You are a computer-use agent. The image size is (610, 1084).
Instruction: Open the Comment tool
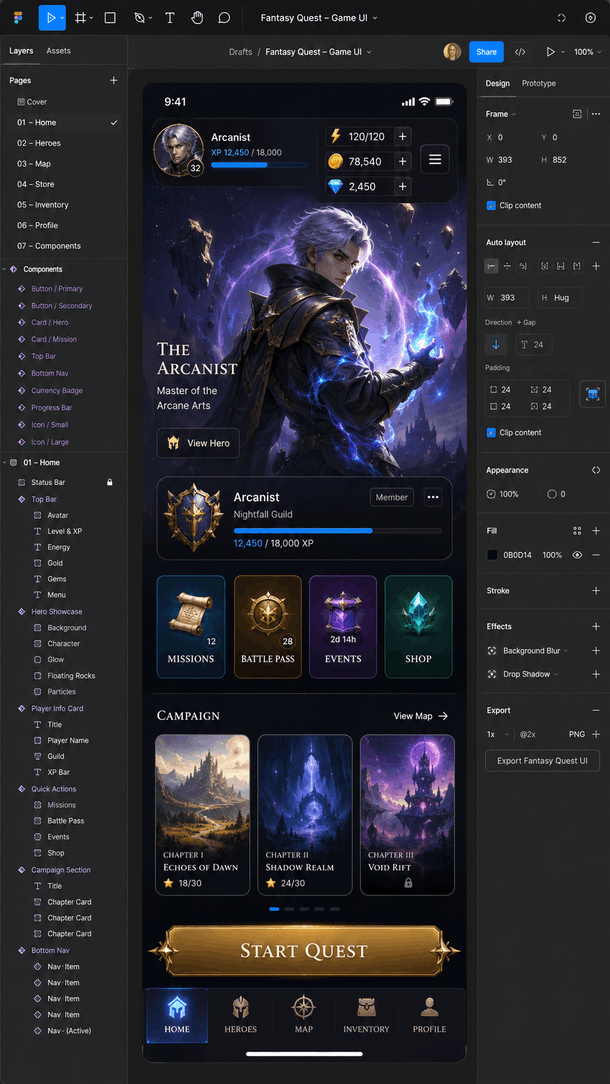(x=224, y=18)
